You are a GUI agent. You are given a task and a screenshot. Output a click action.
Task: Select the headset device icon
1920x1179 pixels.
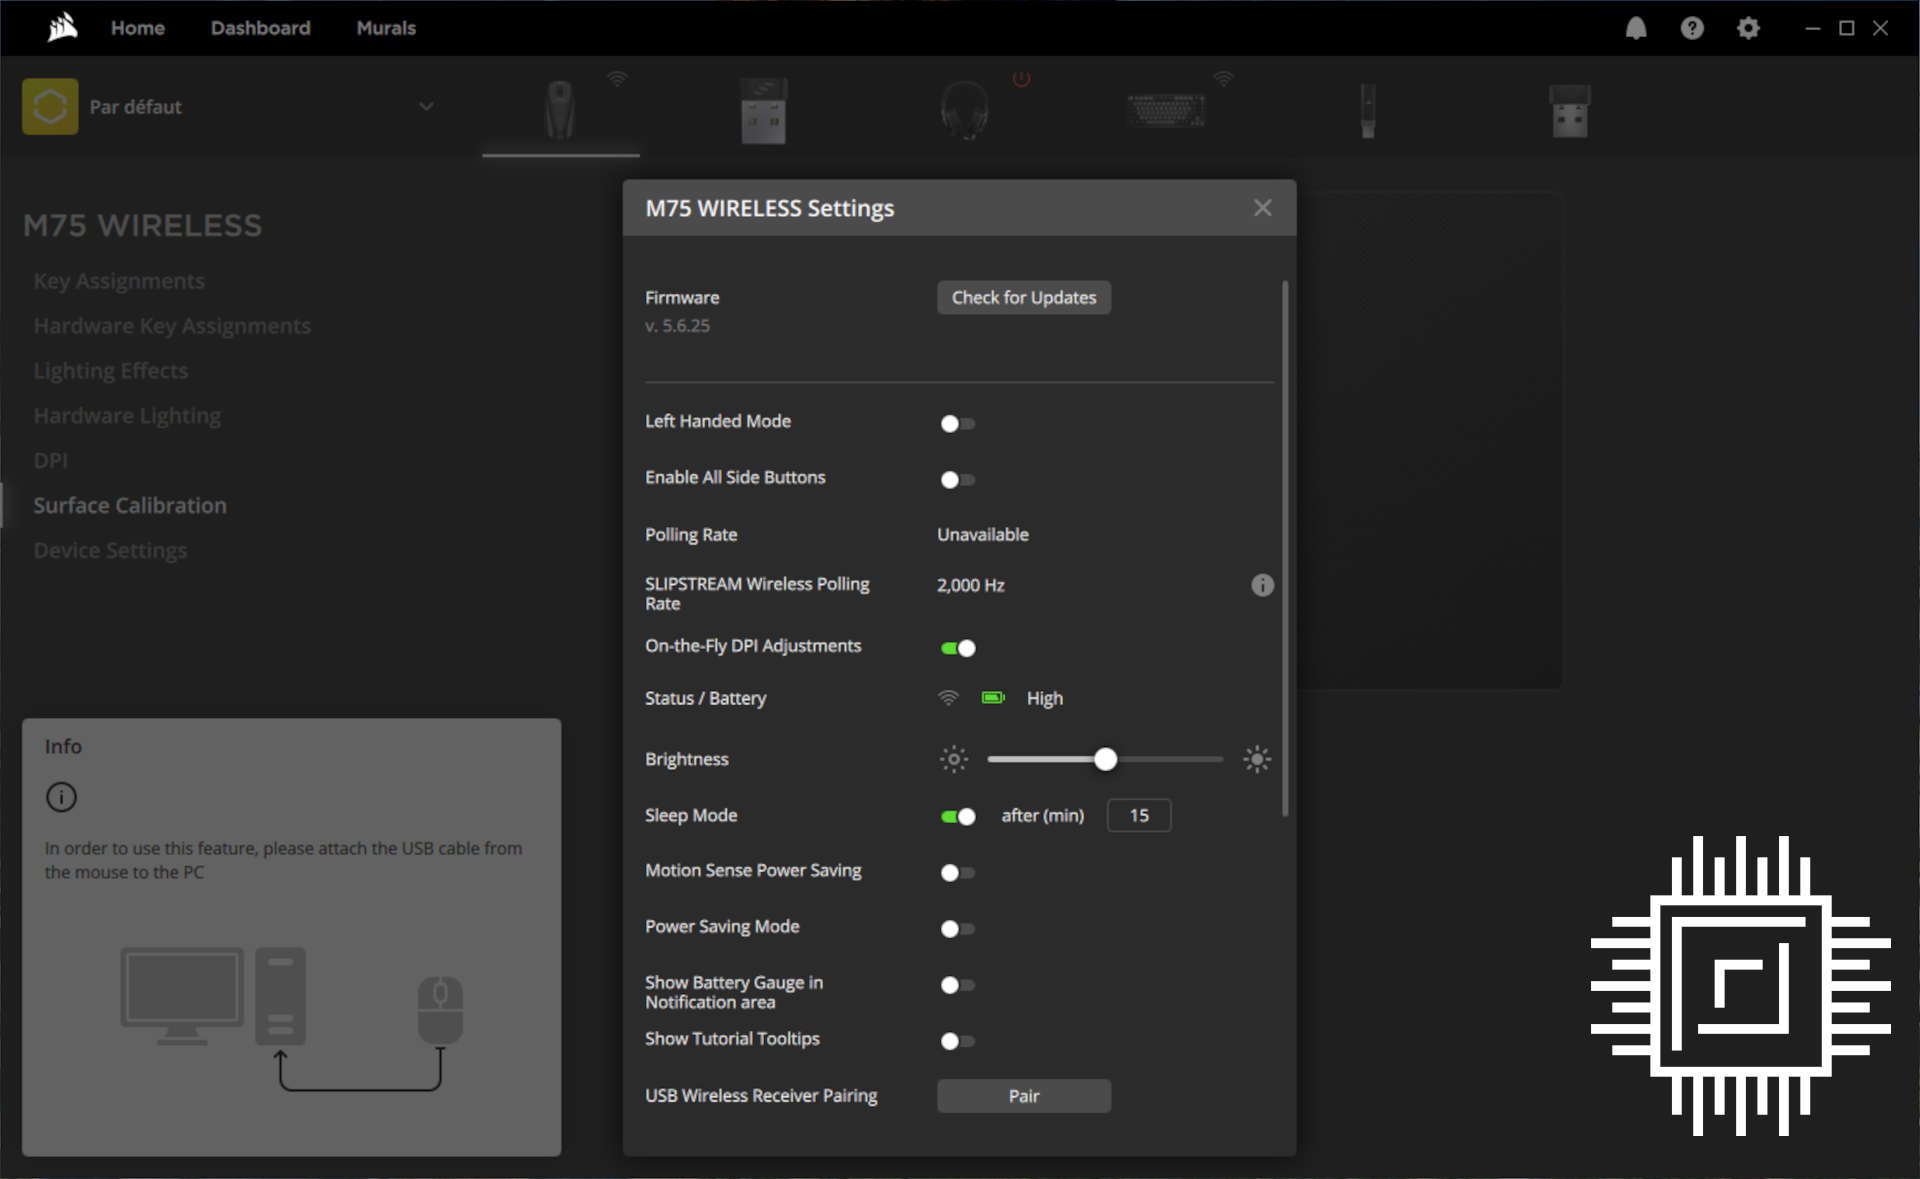coord(964,110)
